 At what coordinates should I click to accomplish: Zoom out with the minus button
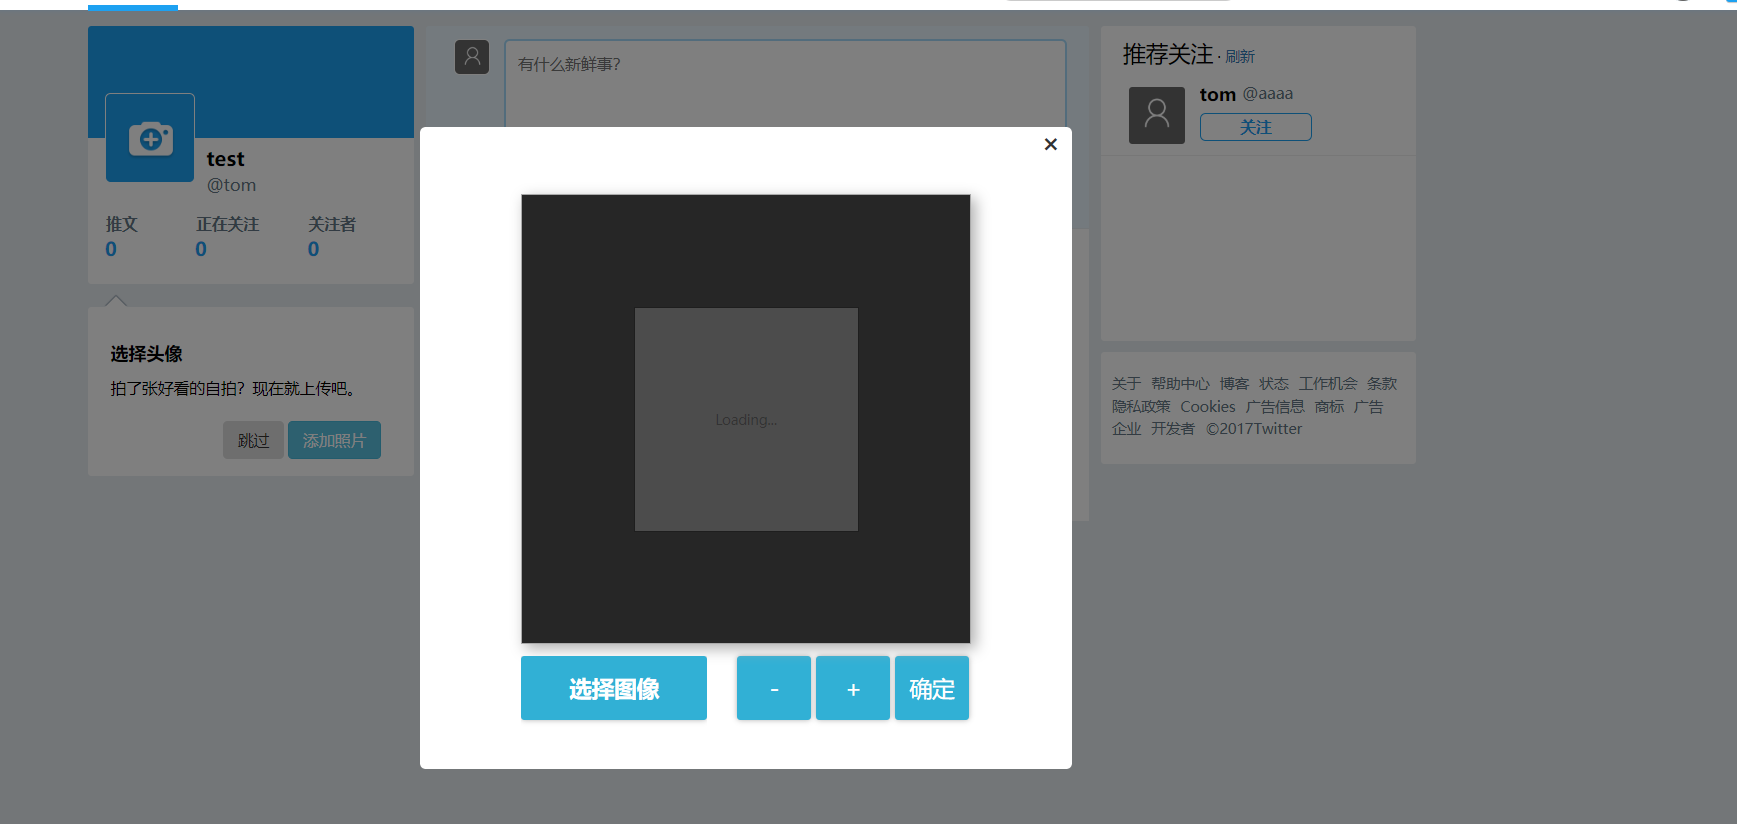(x=774, y=688)
